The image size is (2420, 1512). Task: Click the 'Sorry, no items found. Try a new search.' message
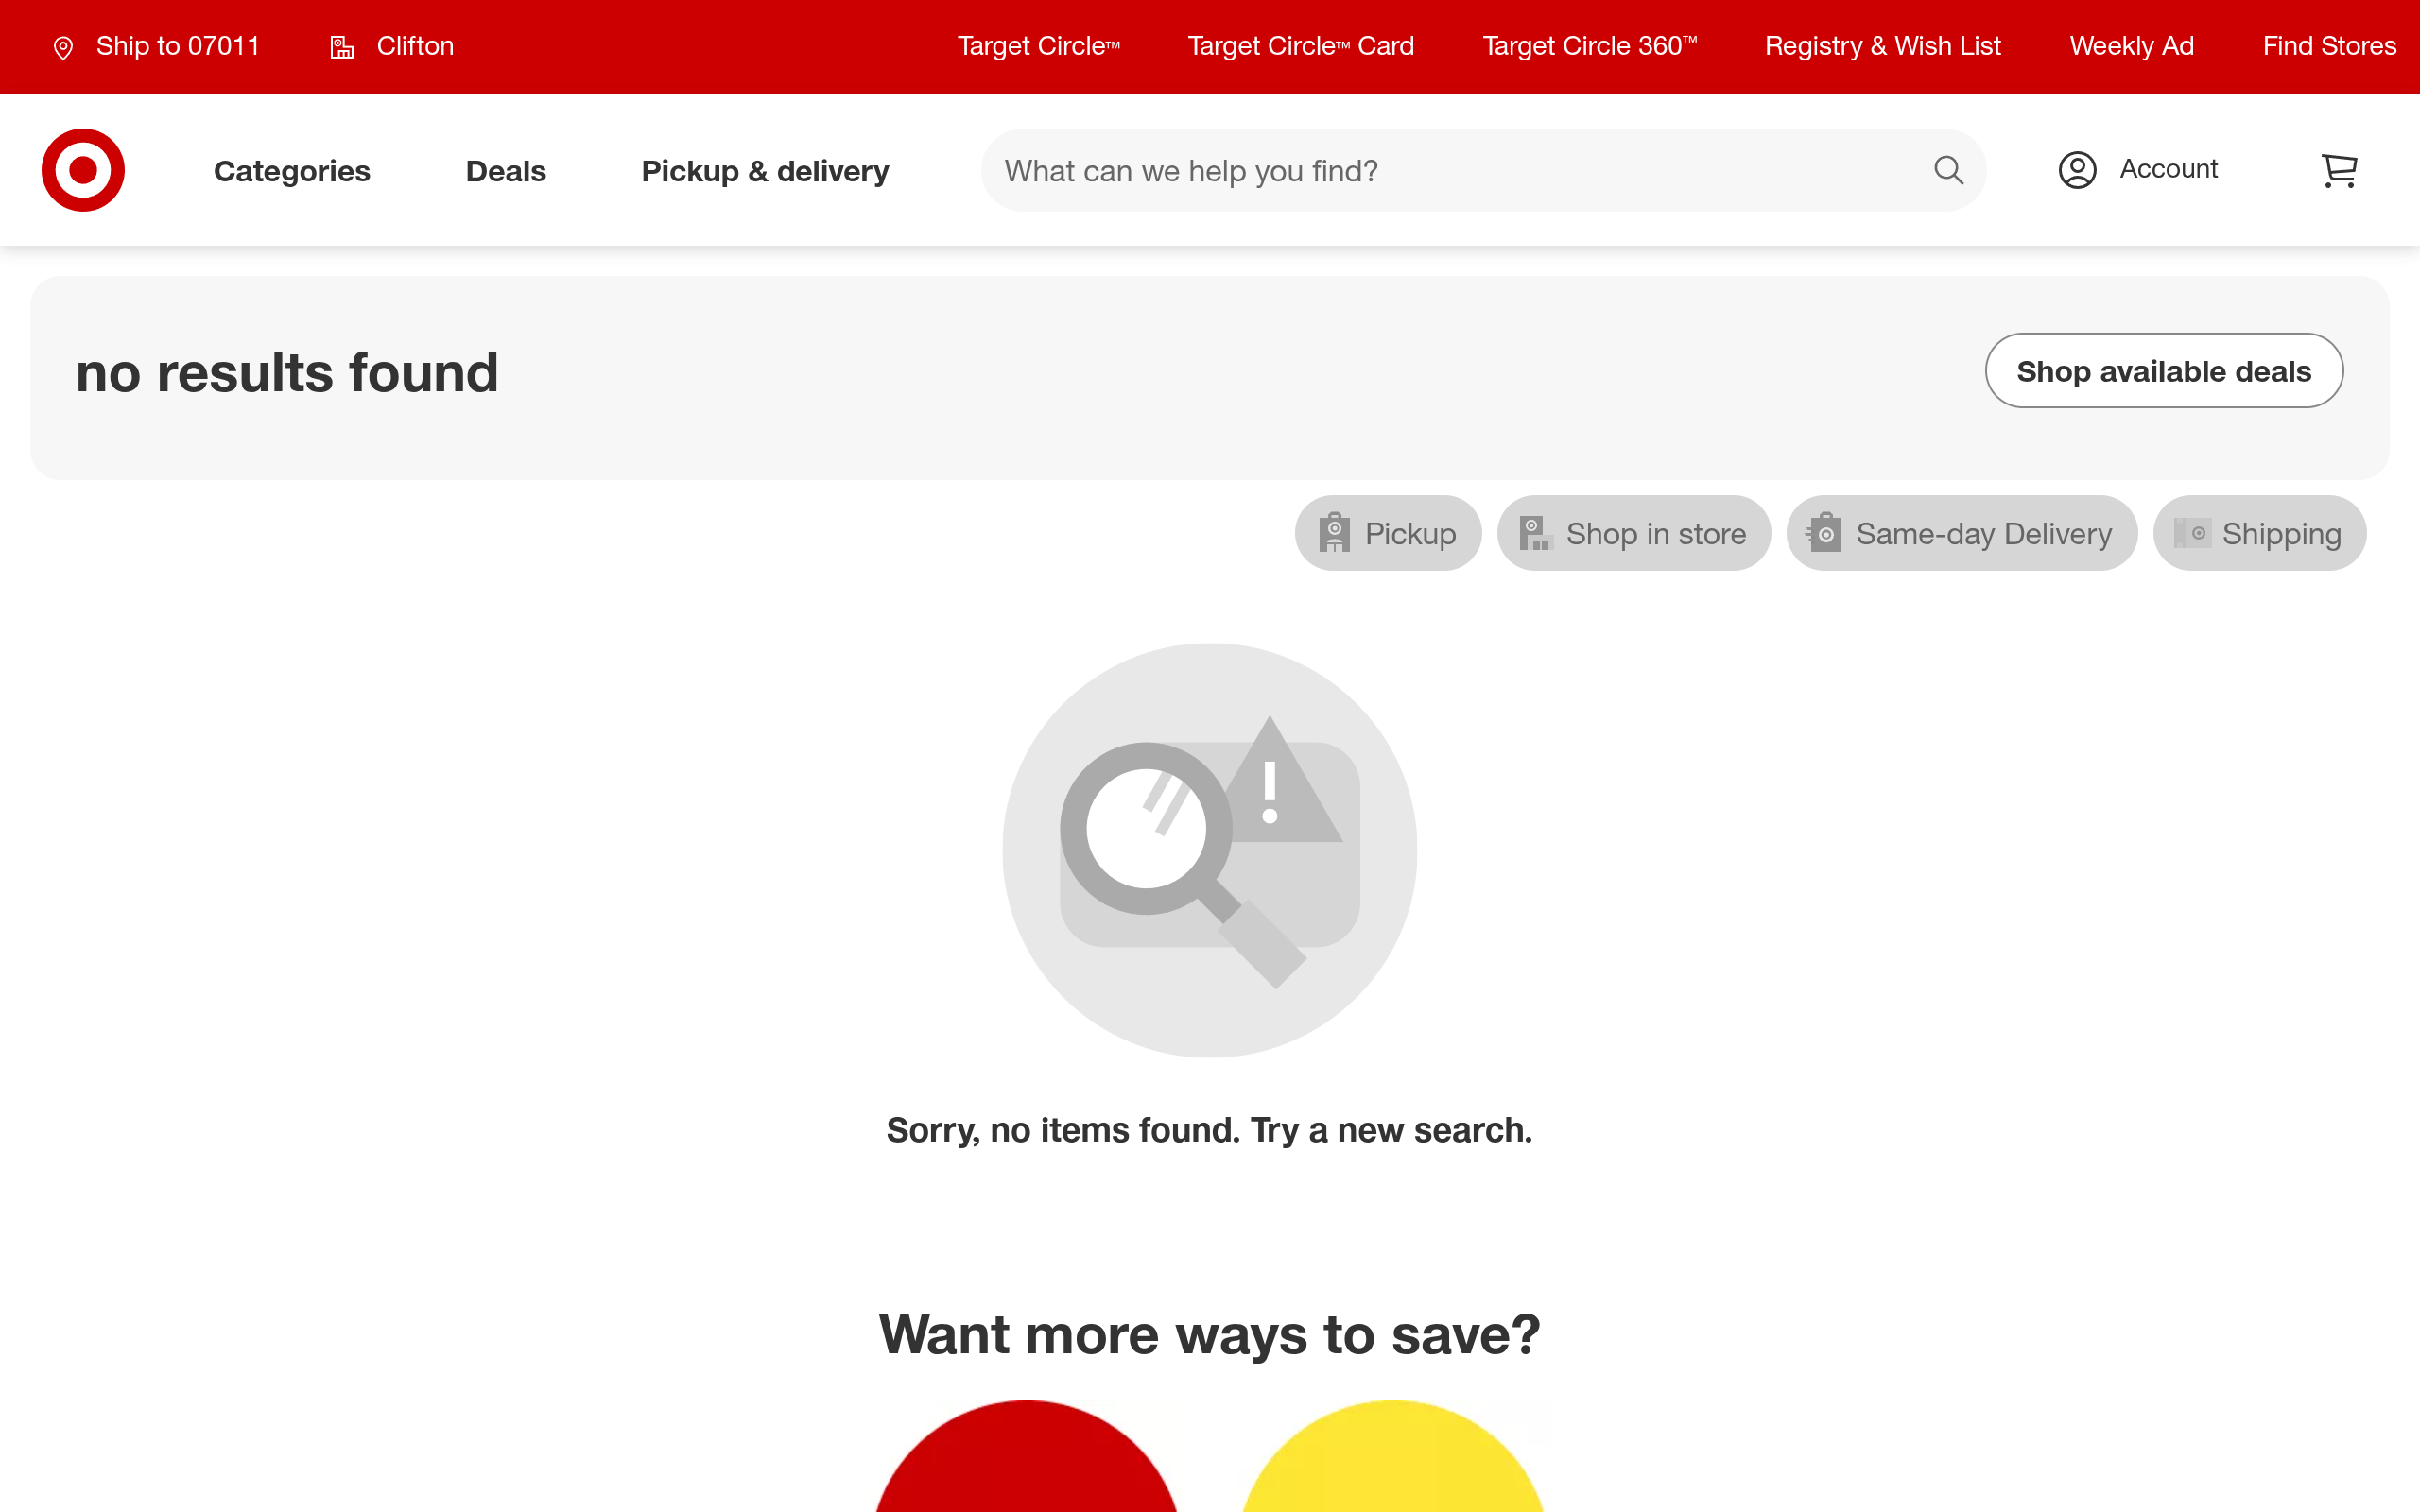1209,1130
